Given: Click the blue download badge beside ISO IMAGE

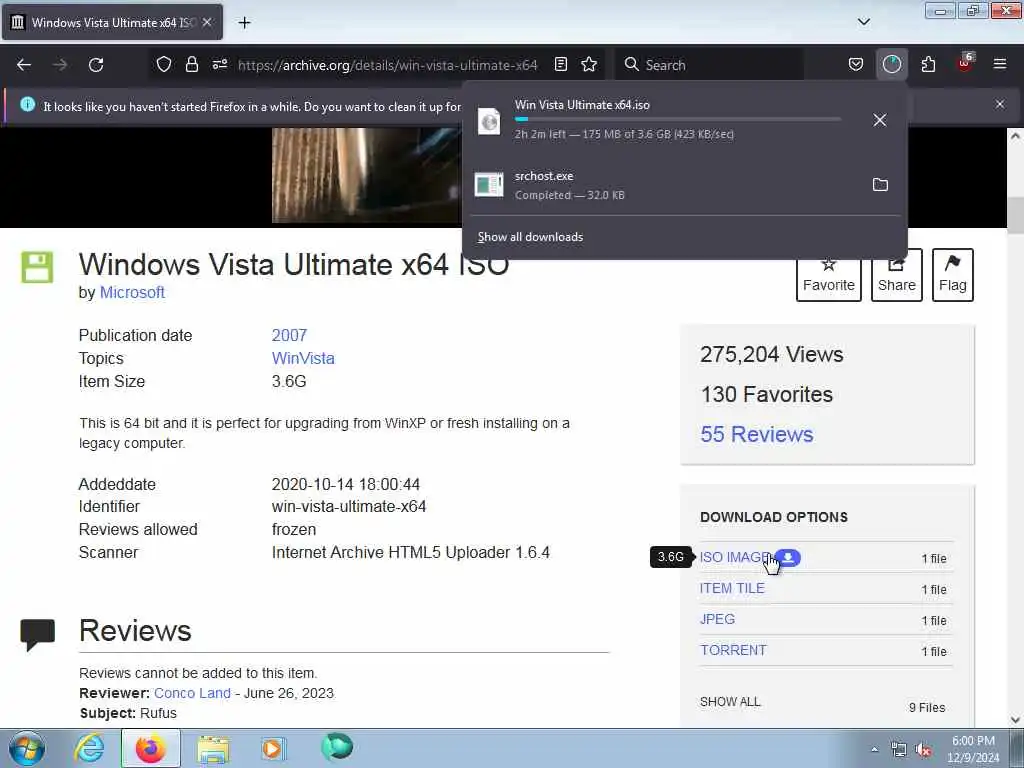Looking at the screenshot, I should pos(788,558).
